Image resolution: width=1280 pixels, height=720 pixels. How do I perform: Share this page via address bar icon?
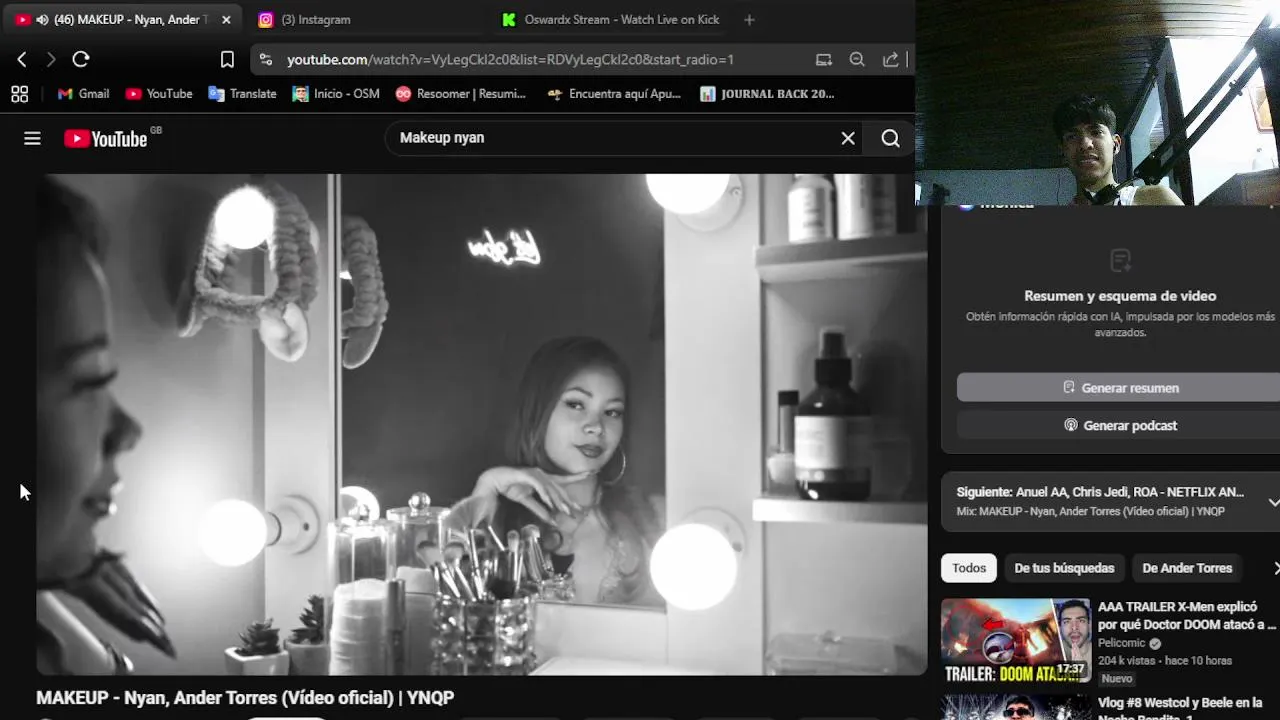[x=890, y=60]
